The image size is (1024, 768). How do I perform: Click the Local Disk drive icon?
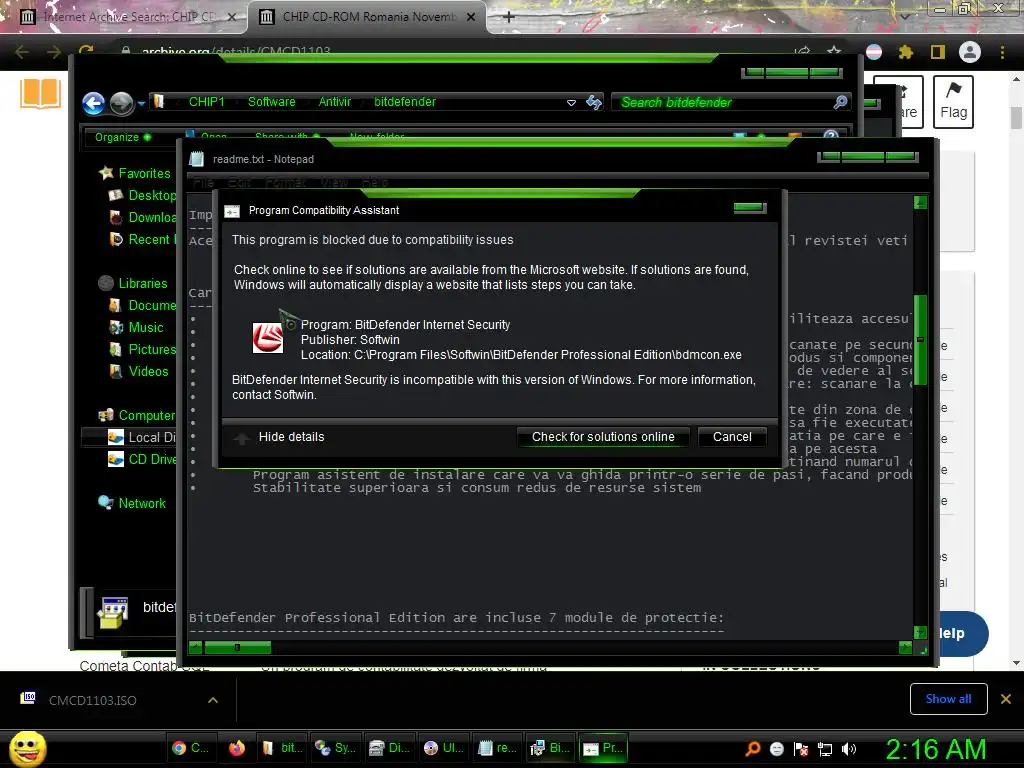click(116, 438)
